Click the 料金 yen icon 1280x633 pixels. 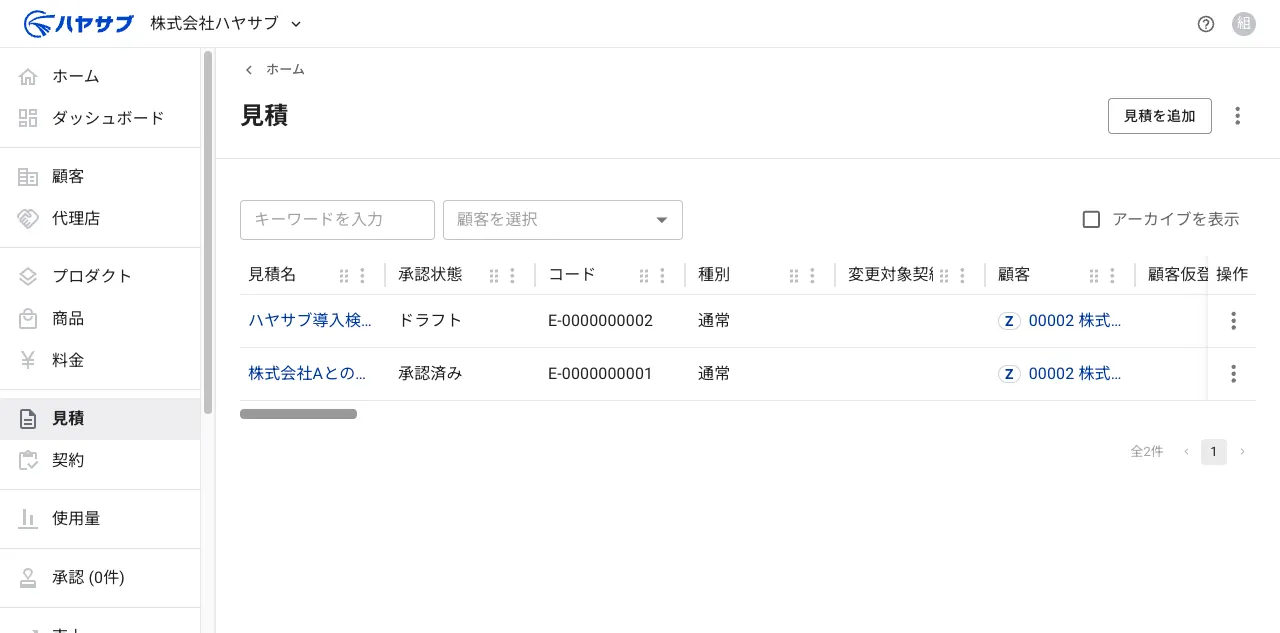pos(28,360)
